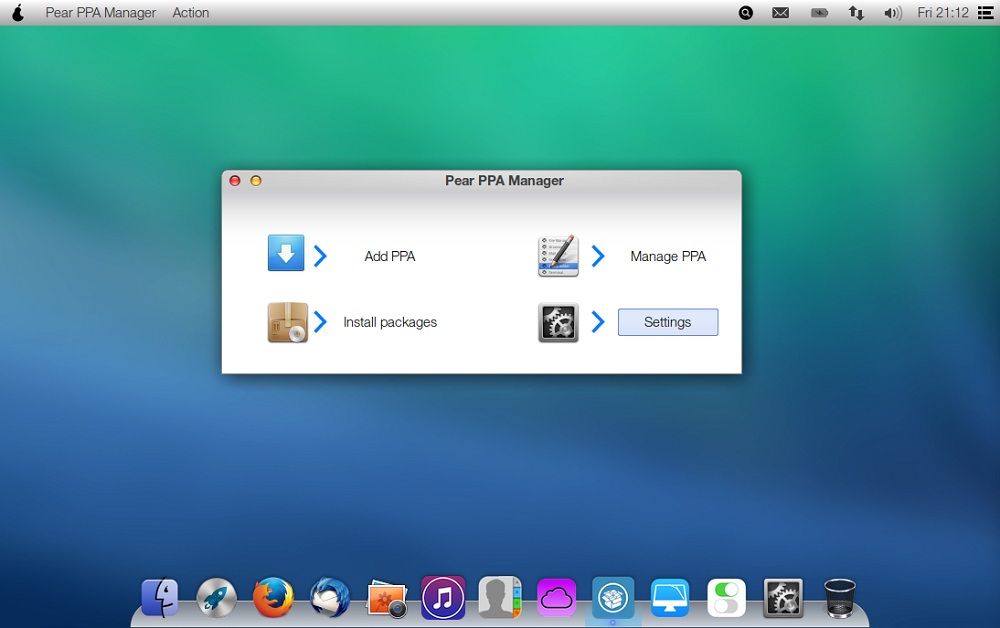Screen dimensions: 1000x628
Task: Open Finder from the dock
Action: tap(159, 597)
